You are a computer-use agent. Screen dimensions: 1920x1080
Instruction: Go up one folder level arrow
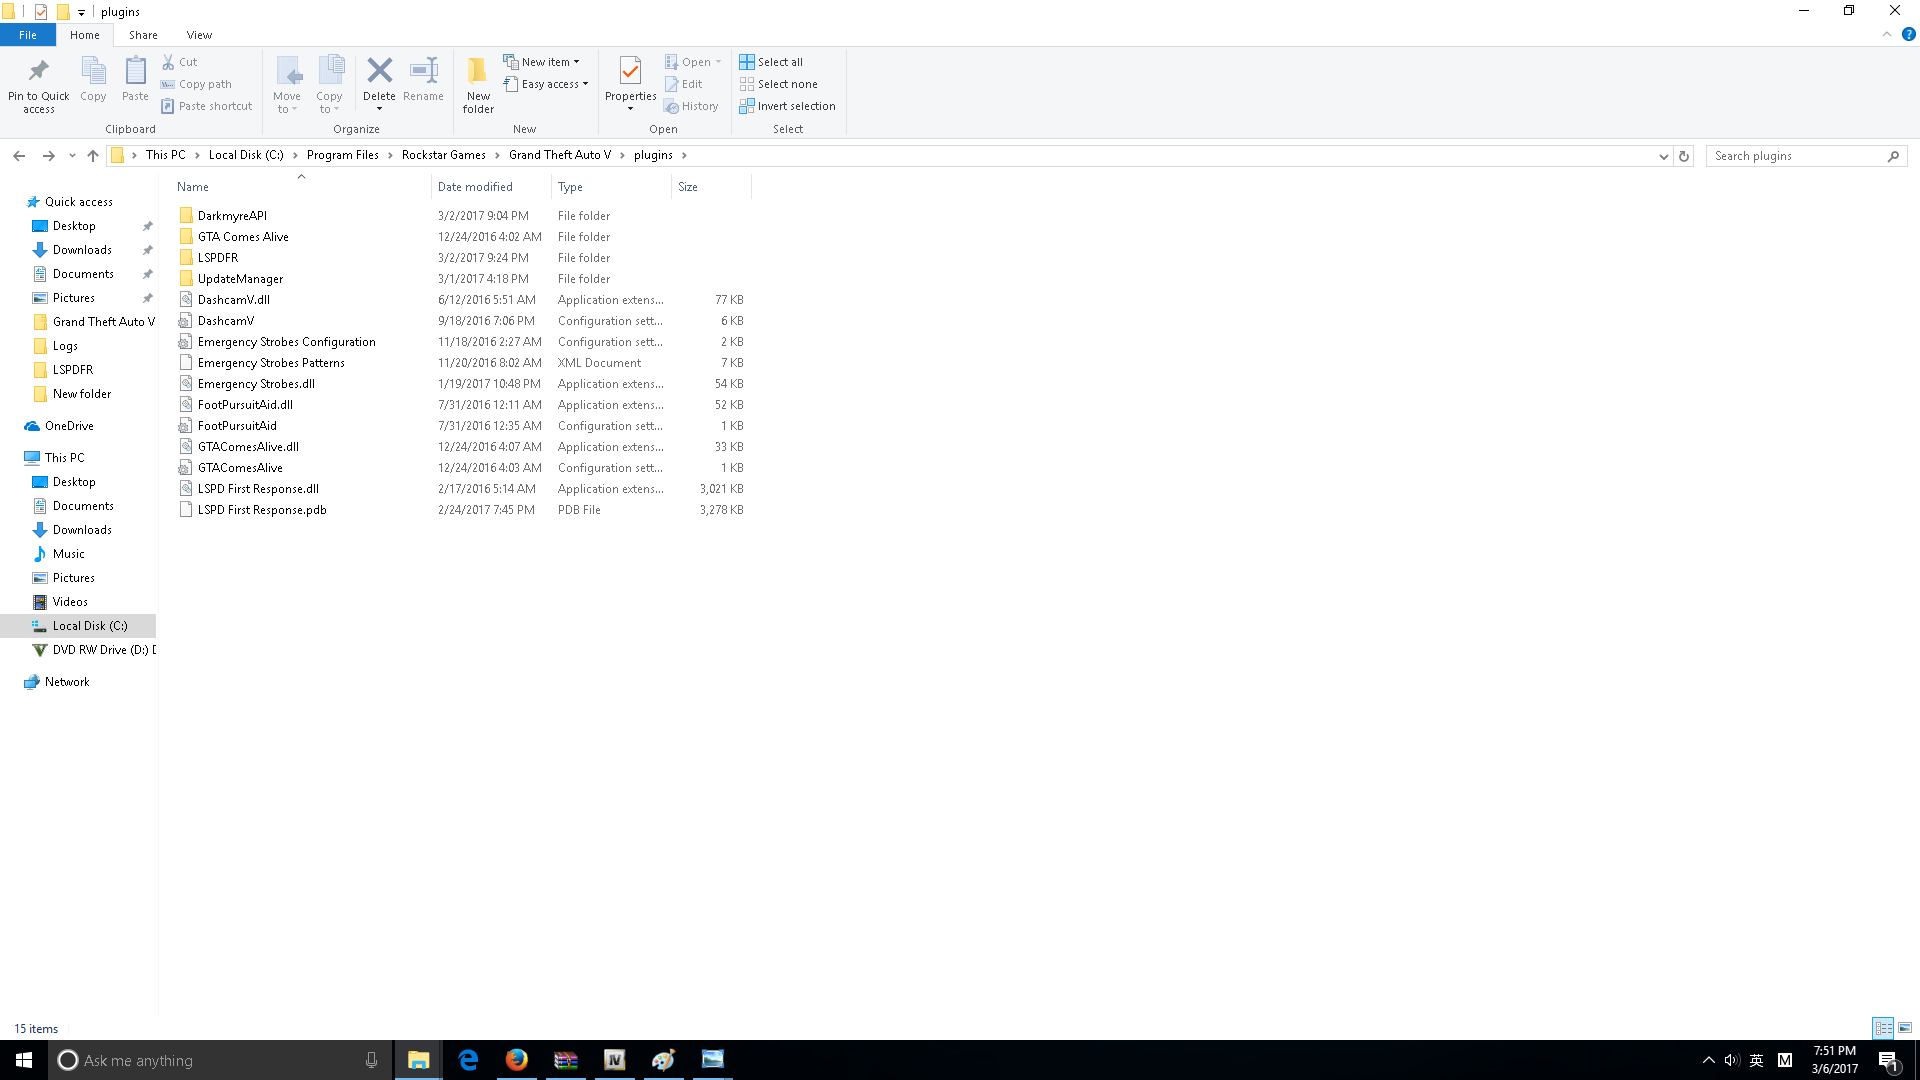point(93,156)
